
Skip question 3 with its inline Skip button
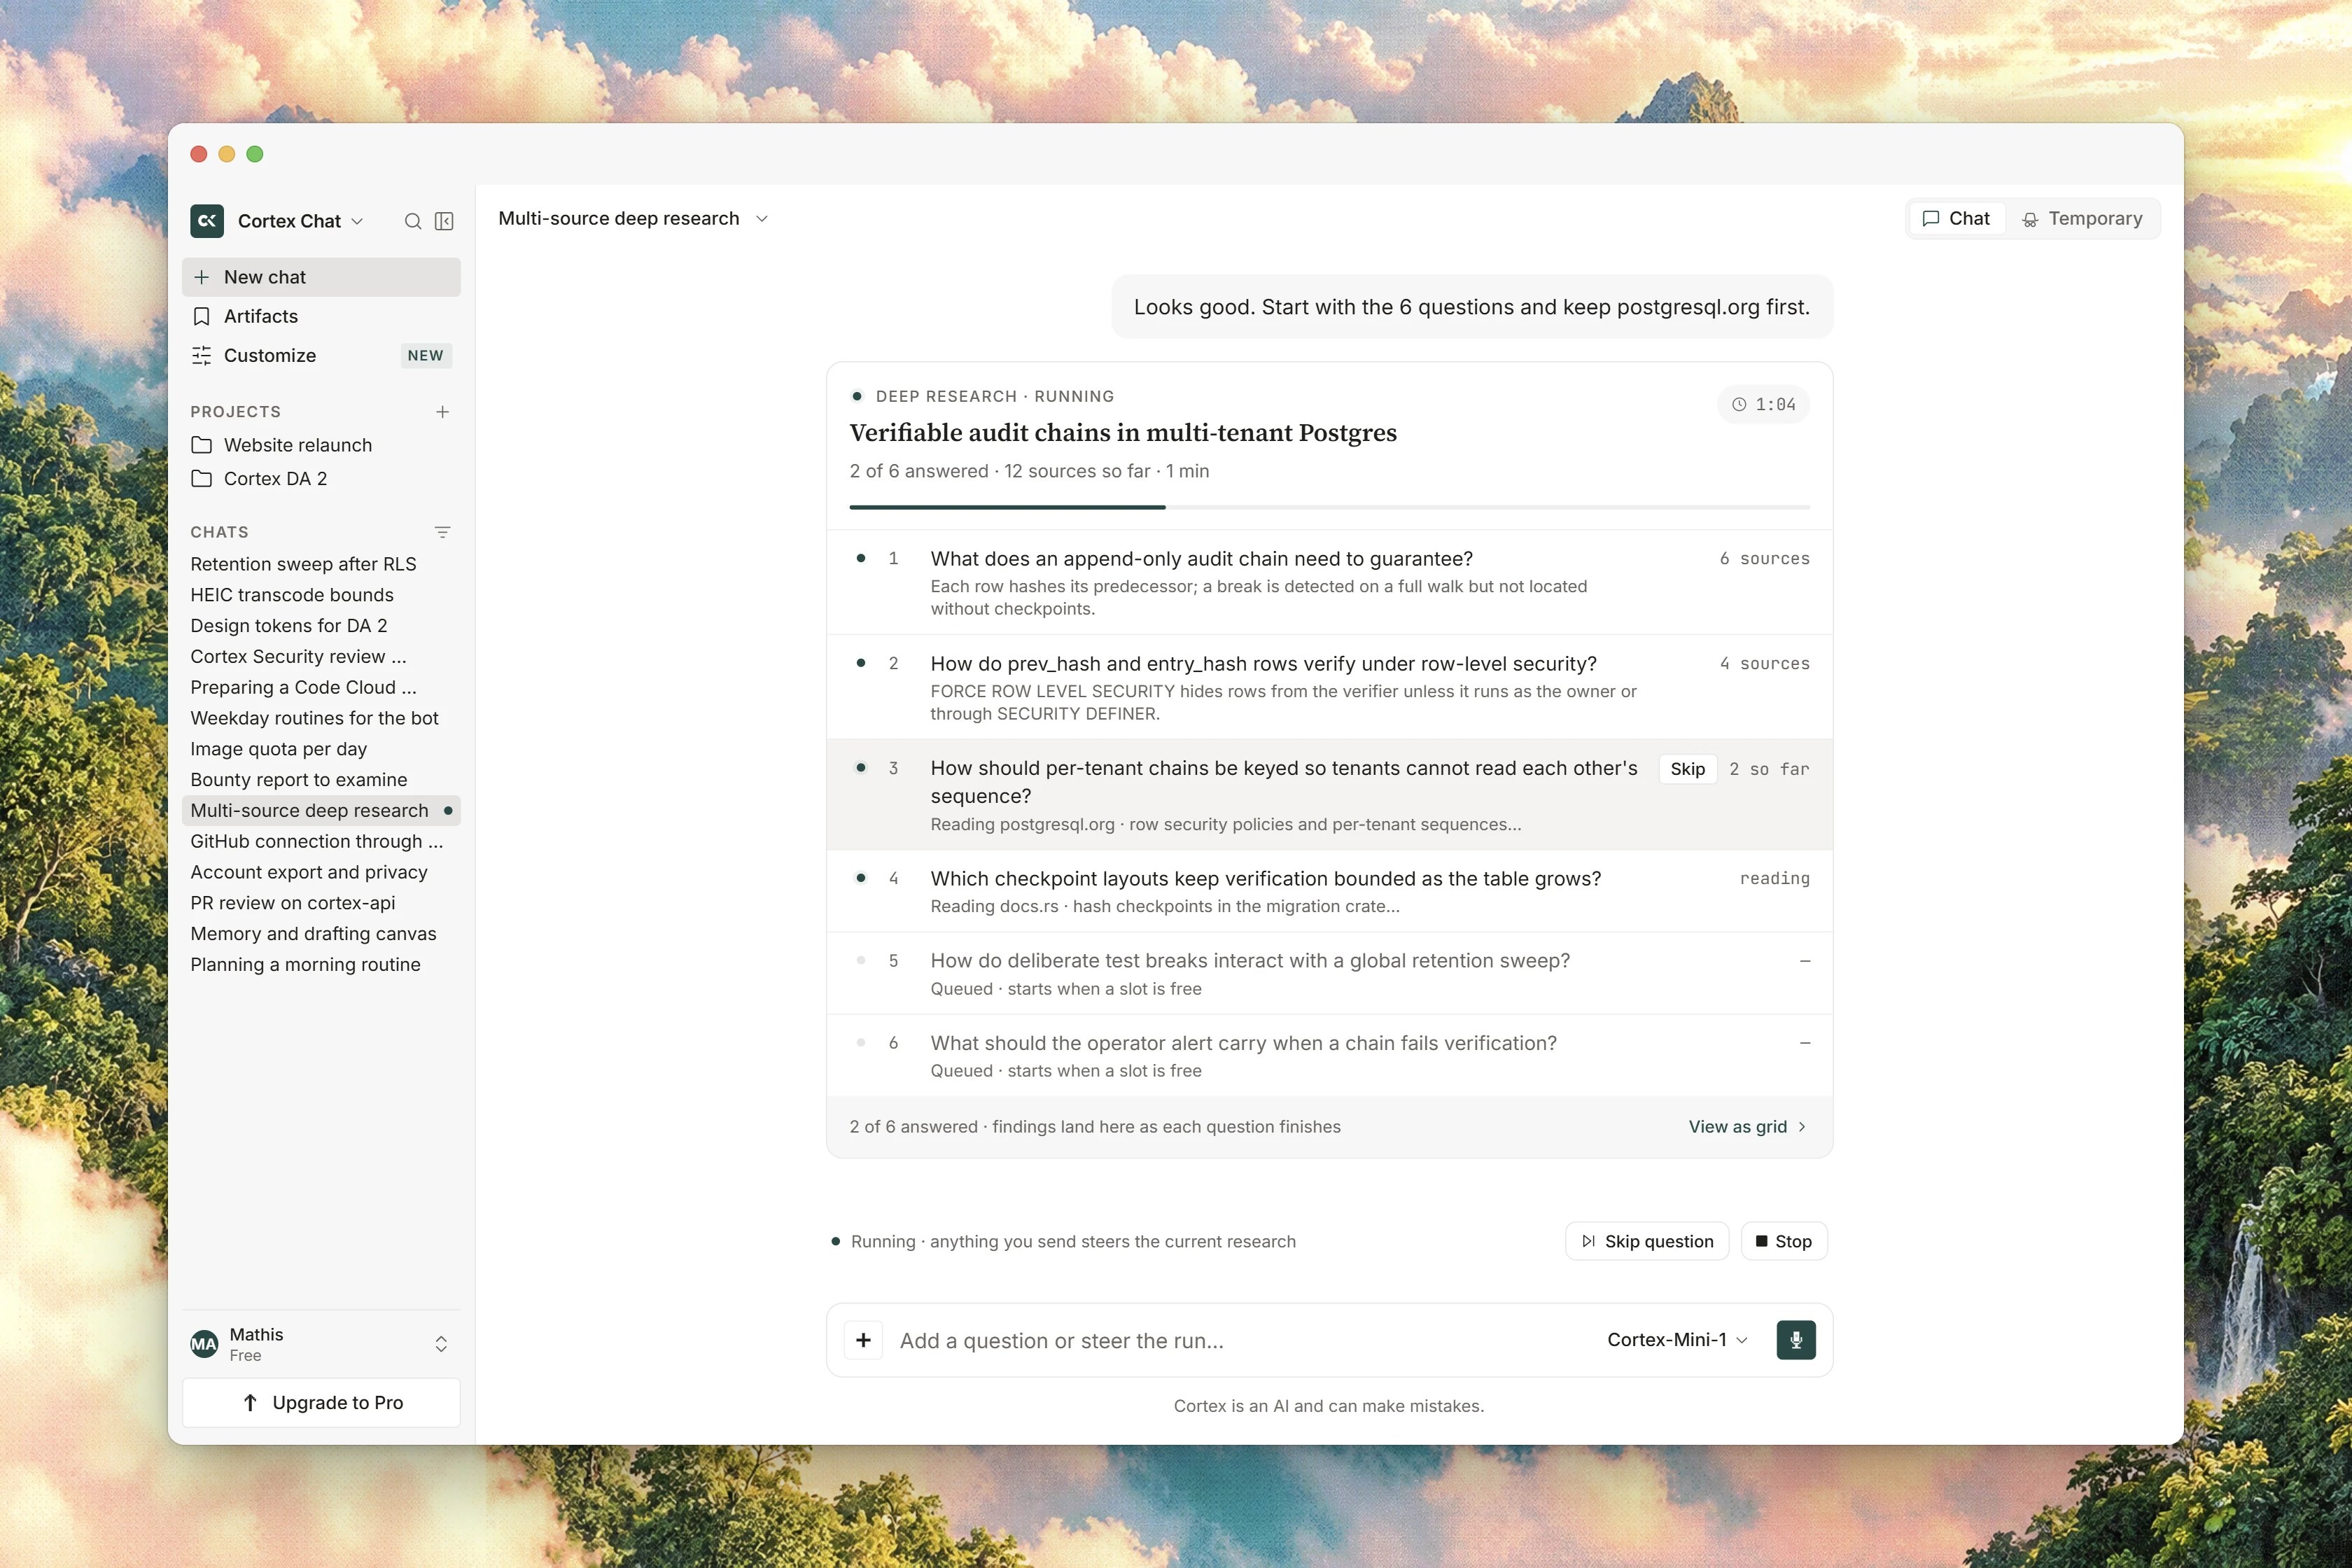tap(1687, 769)
